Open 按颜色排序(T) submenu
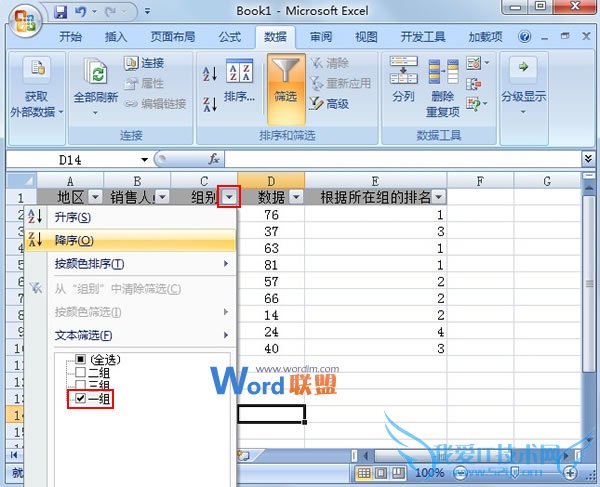 coord(130,264)
